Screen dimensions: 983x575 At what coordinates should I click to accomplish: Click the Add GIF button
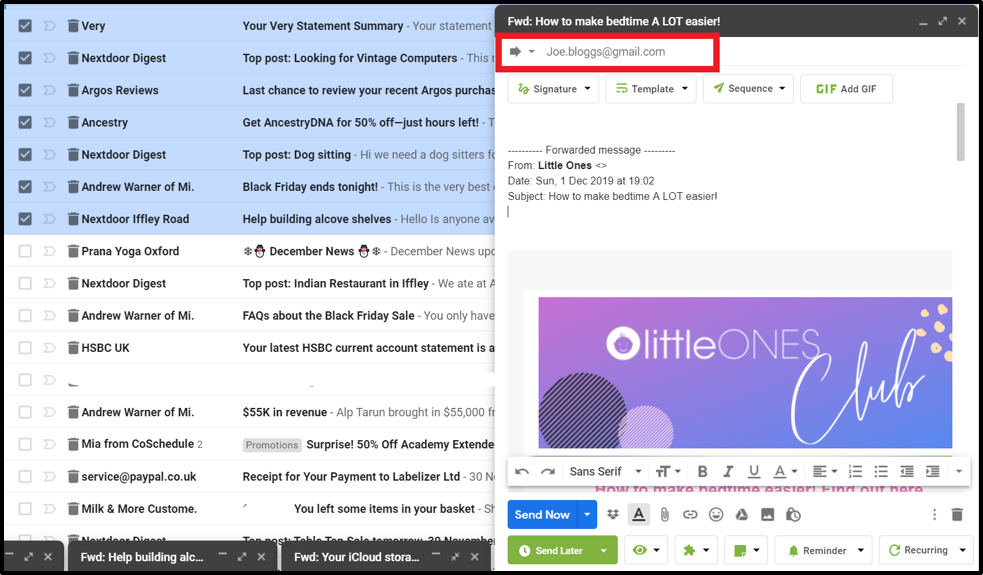pos(846,89)
